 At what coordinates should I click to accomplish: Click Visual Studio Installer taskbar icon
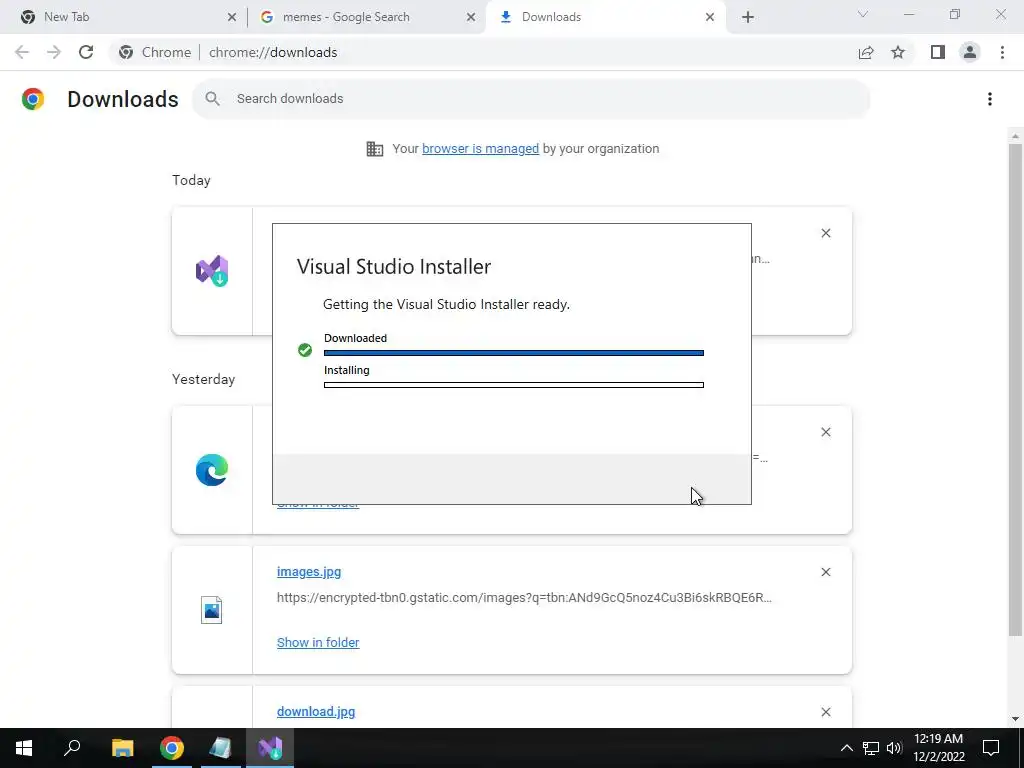pyautogui.click(x=270, y=748)
